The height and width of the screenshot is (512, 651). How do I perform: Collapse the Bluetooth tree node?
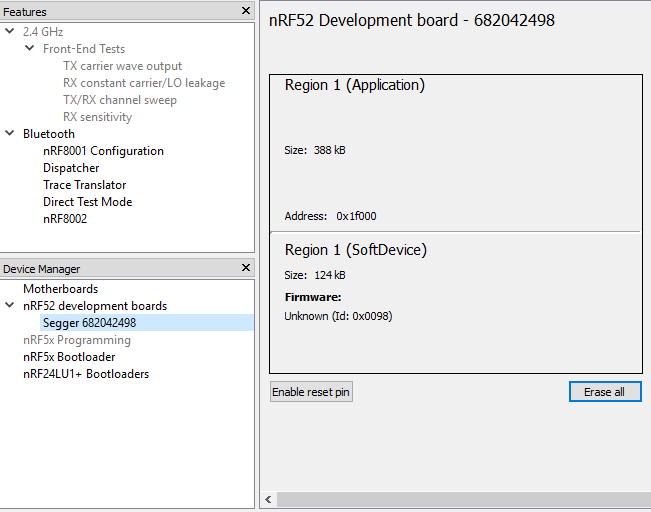tap(10, 133)
